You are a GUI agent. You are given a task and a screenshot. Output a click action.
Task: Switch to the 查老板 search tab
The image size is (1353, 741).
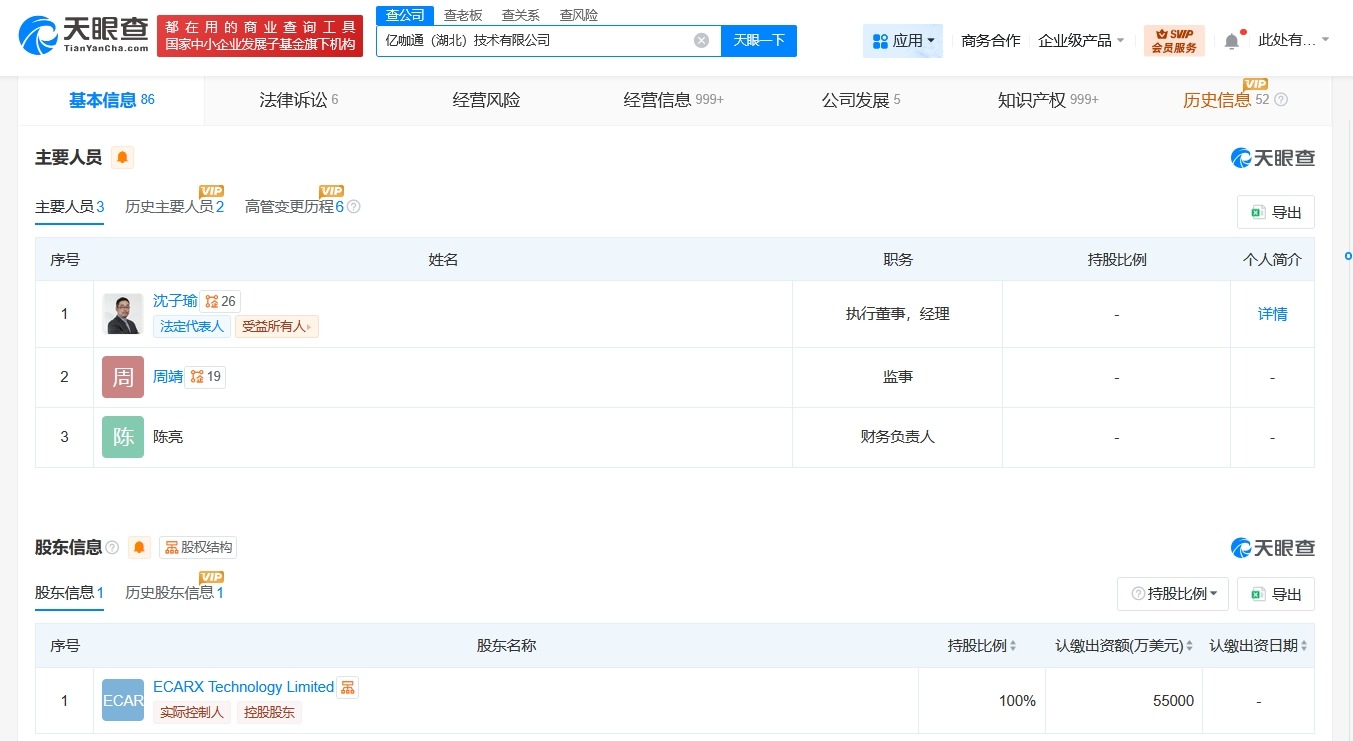point(462,15)
